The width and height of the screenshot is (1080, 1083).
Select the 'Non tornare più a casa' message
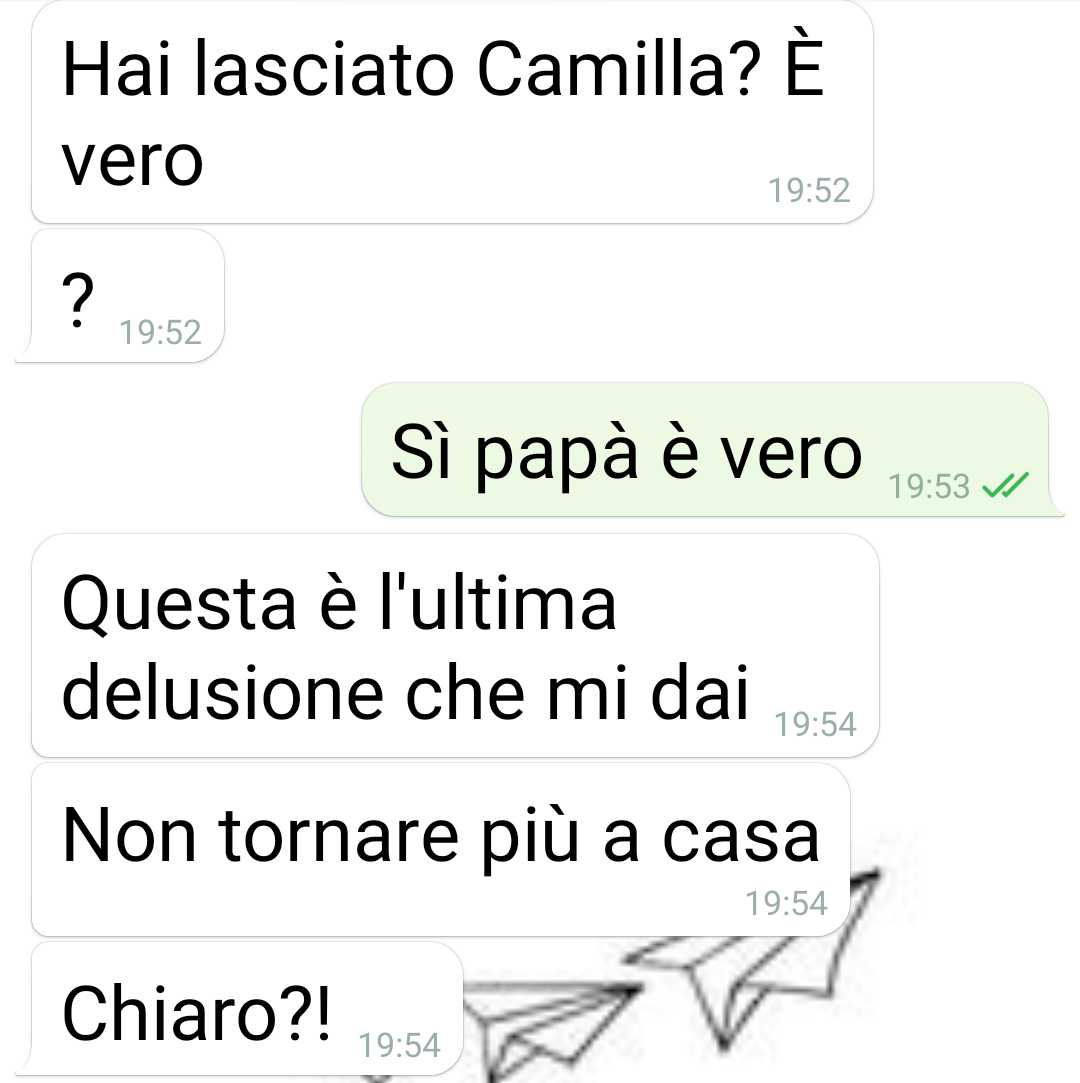[441, 850]
